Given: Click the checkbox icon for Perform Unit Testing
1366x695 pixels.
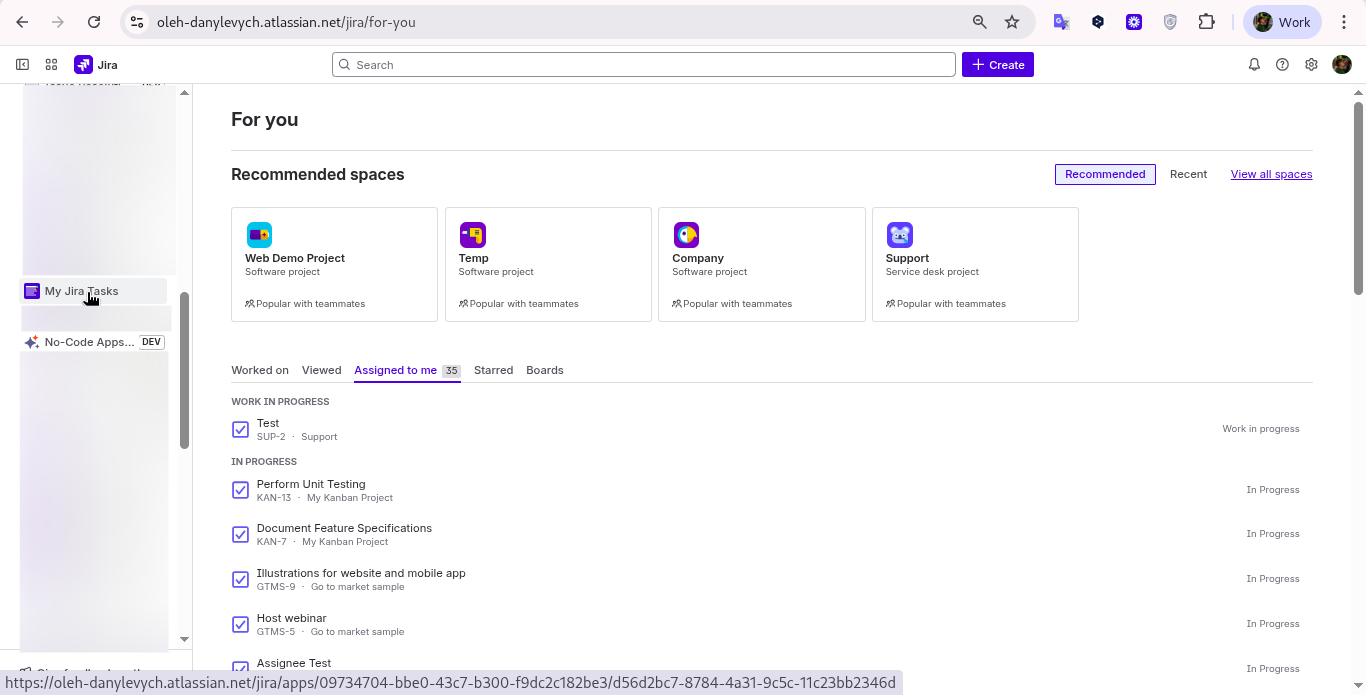Looking at the screenshot, I should [x=240, y=490].
